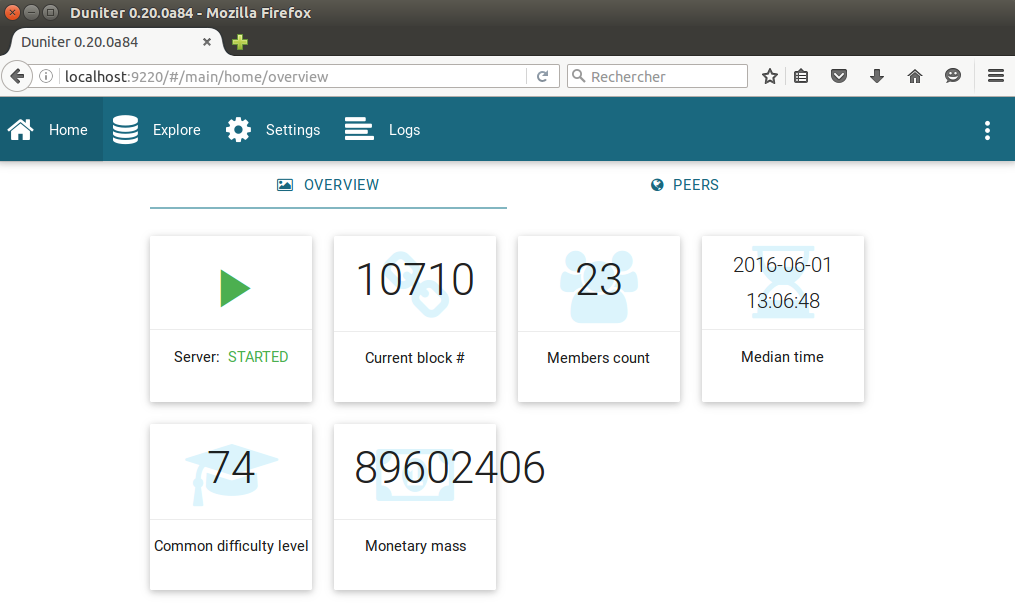Open the Settings section
Image resolution: width=1015 pixels, height=605 pixels.
(273, 129)
